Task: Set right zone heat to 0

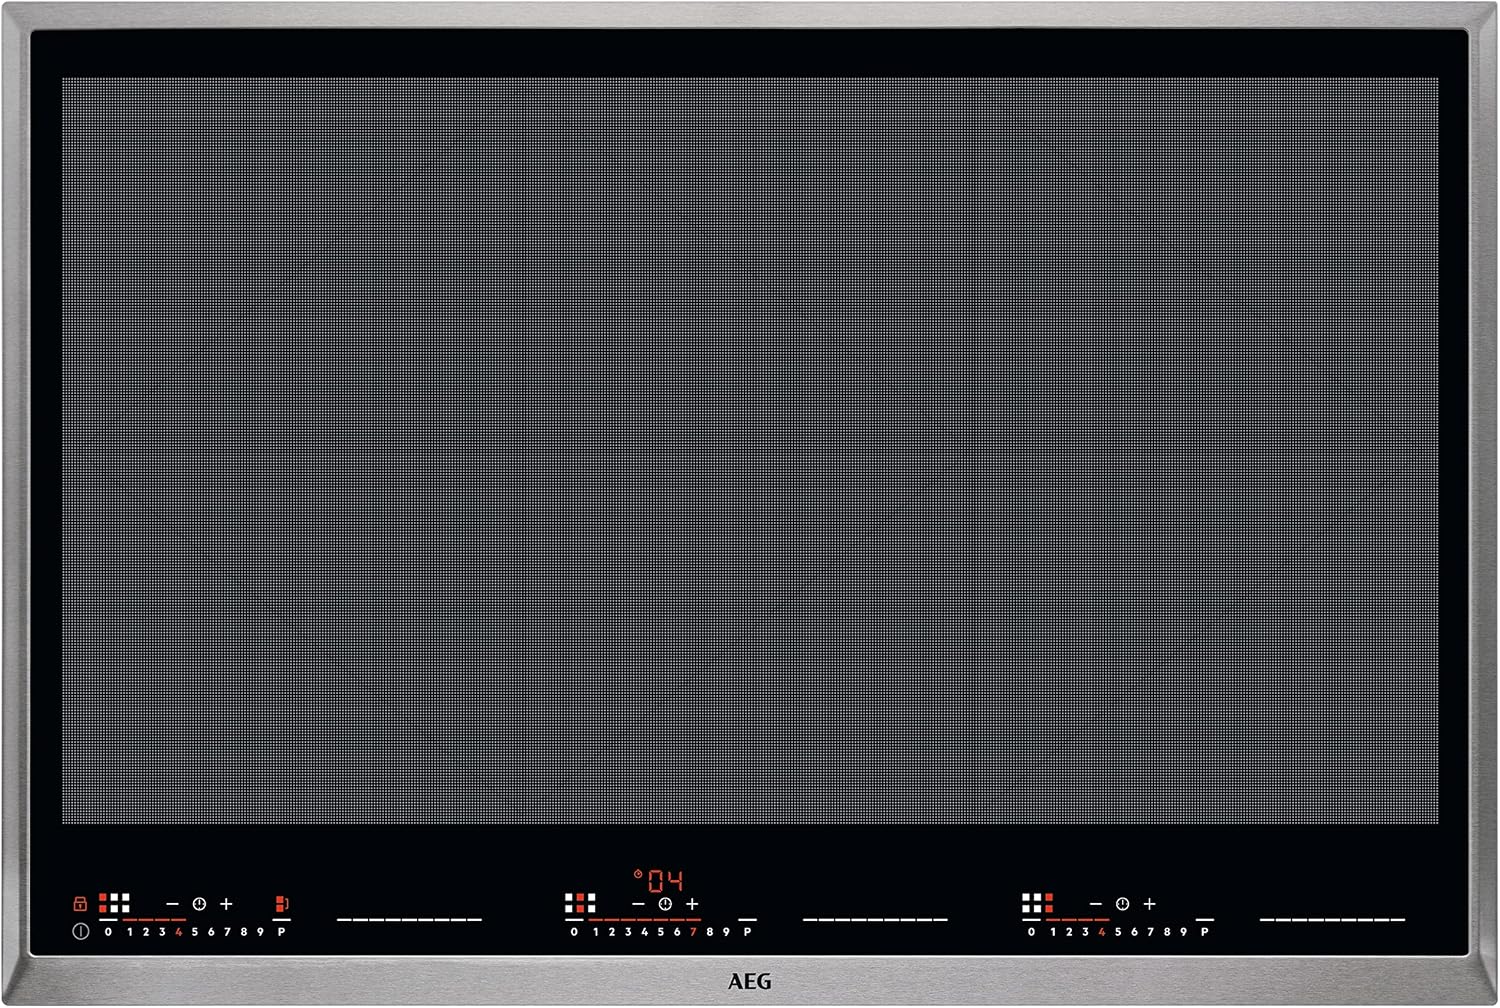Action: click(1031, 932)
